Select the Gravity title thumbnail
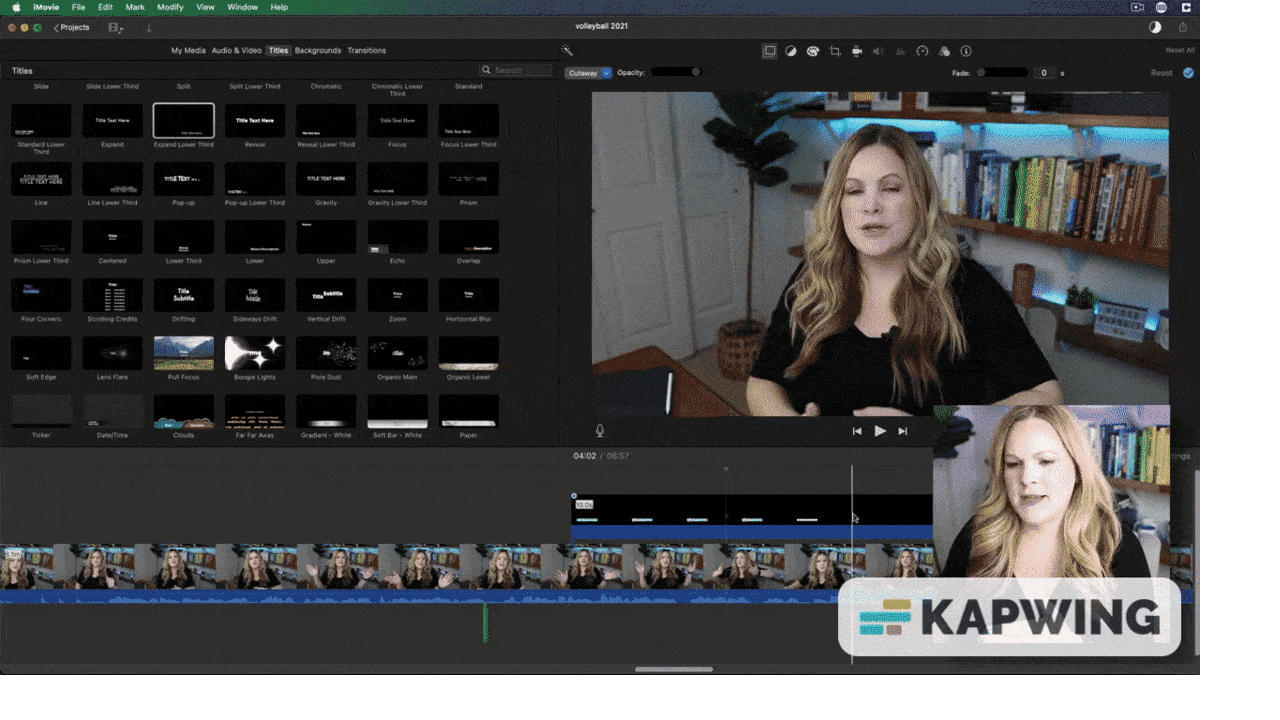 point(326,179)
